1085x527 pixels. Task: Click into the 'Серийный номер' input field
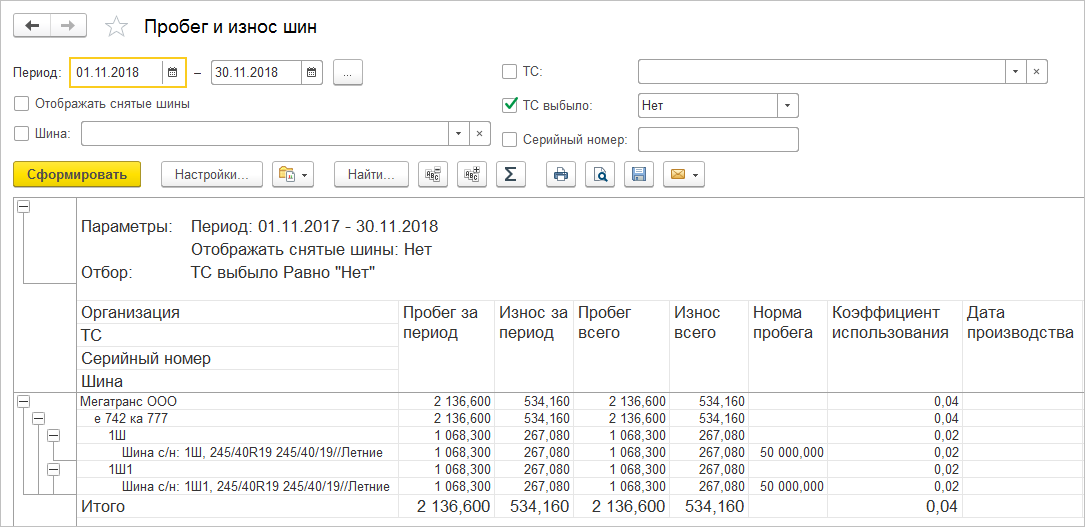click(718, 140)
